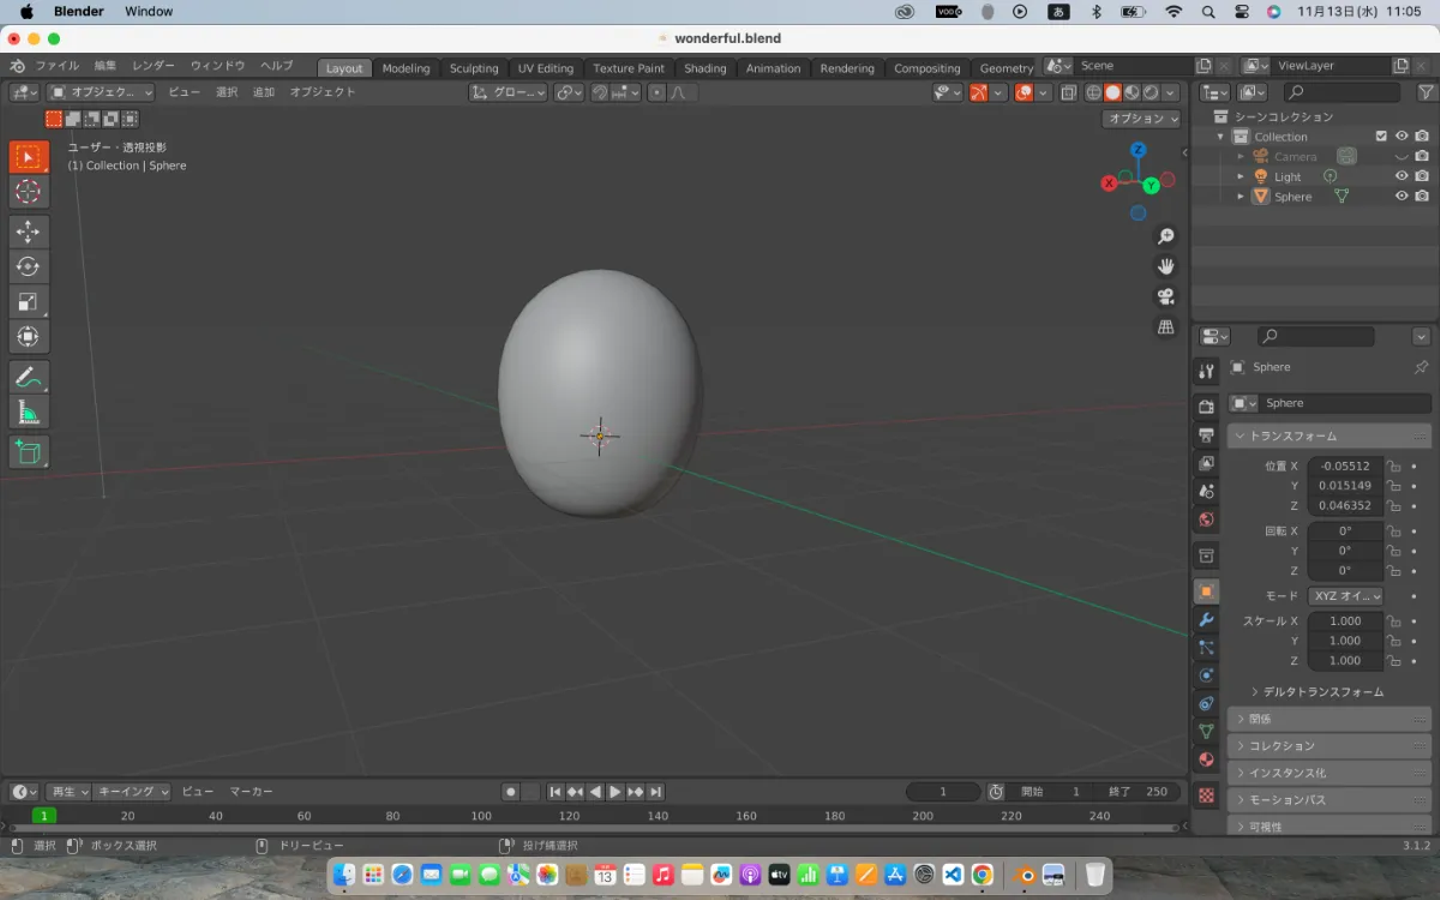
Task: Select the Move tool in left toolbar
Action: (x=28, y=232)
